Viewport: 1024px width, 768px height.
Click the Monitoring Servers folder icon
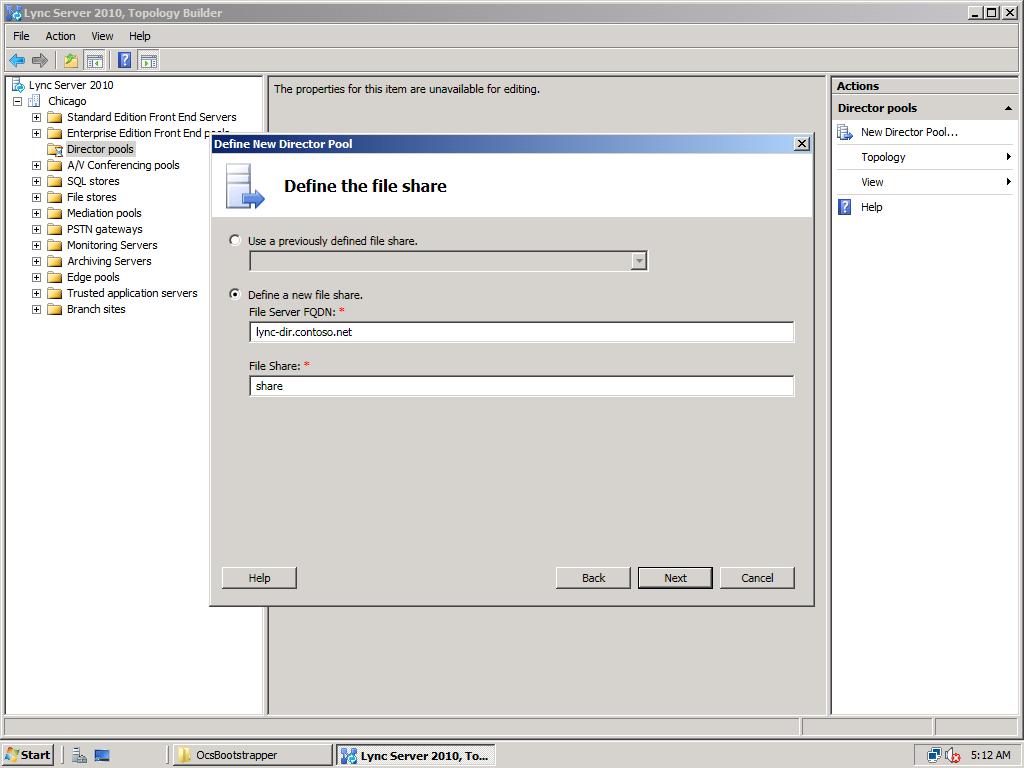pyautogui.click(x=56, y=246)
